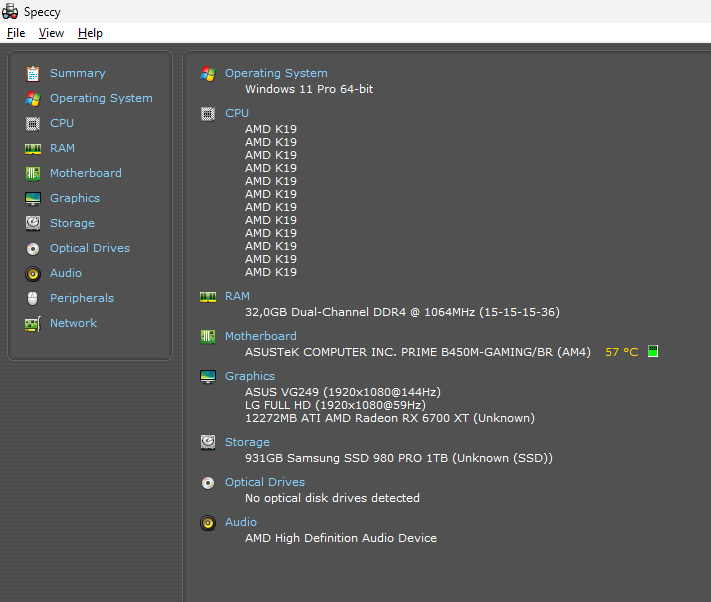
Task: Go to Operating System sidebar section
Action: coord(101,98)
